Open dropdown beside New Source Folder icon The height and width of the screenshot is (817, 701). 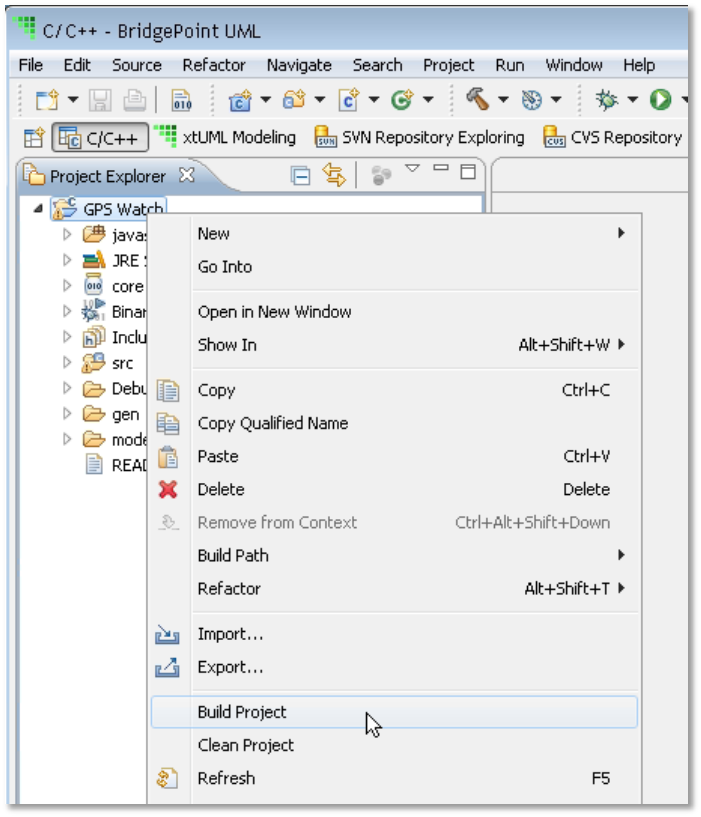click(x=319, y=99)
